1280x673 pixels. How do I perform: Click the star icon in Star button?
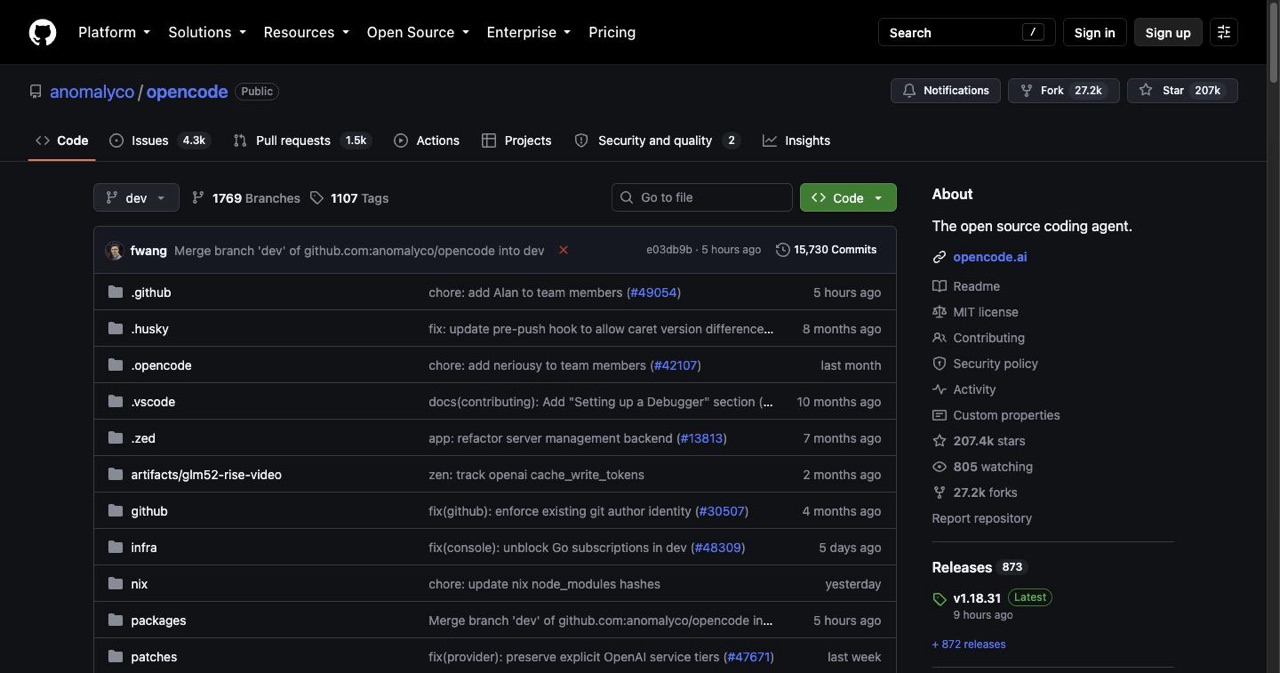pos(1146,90)
